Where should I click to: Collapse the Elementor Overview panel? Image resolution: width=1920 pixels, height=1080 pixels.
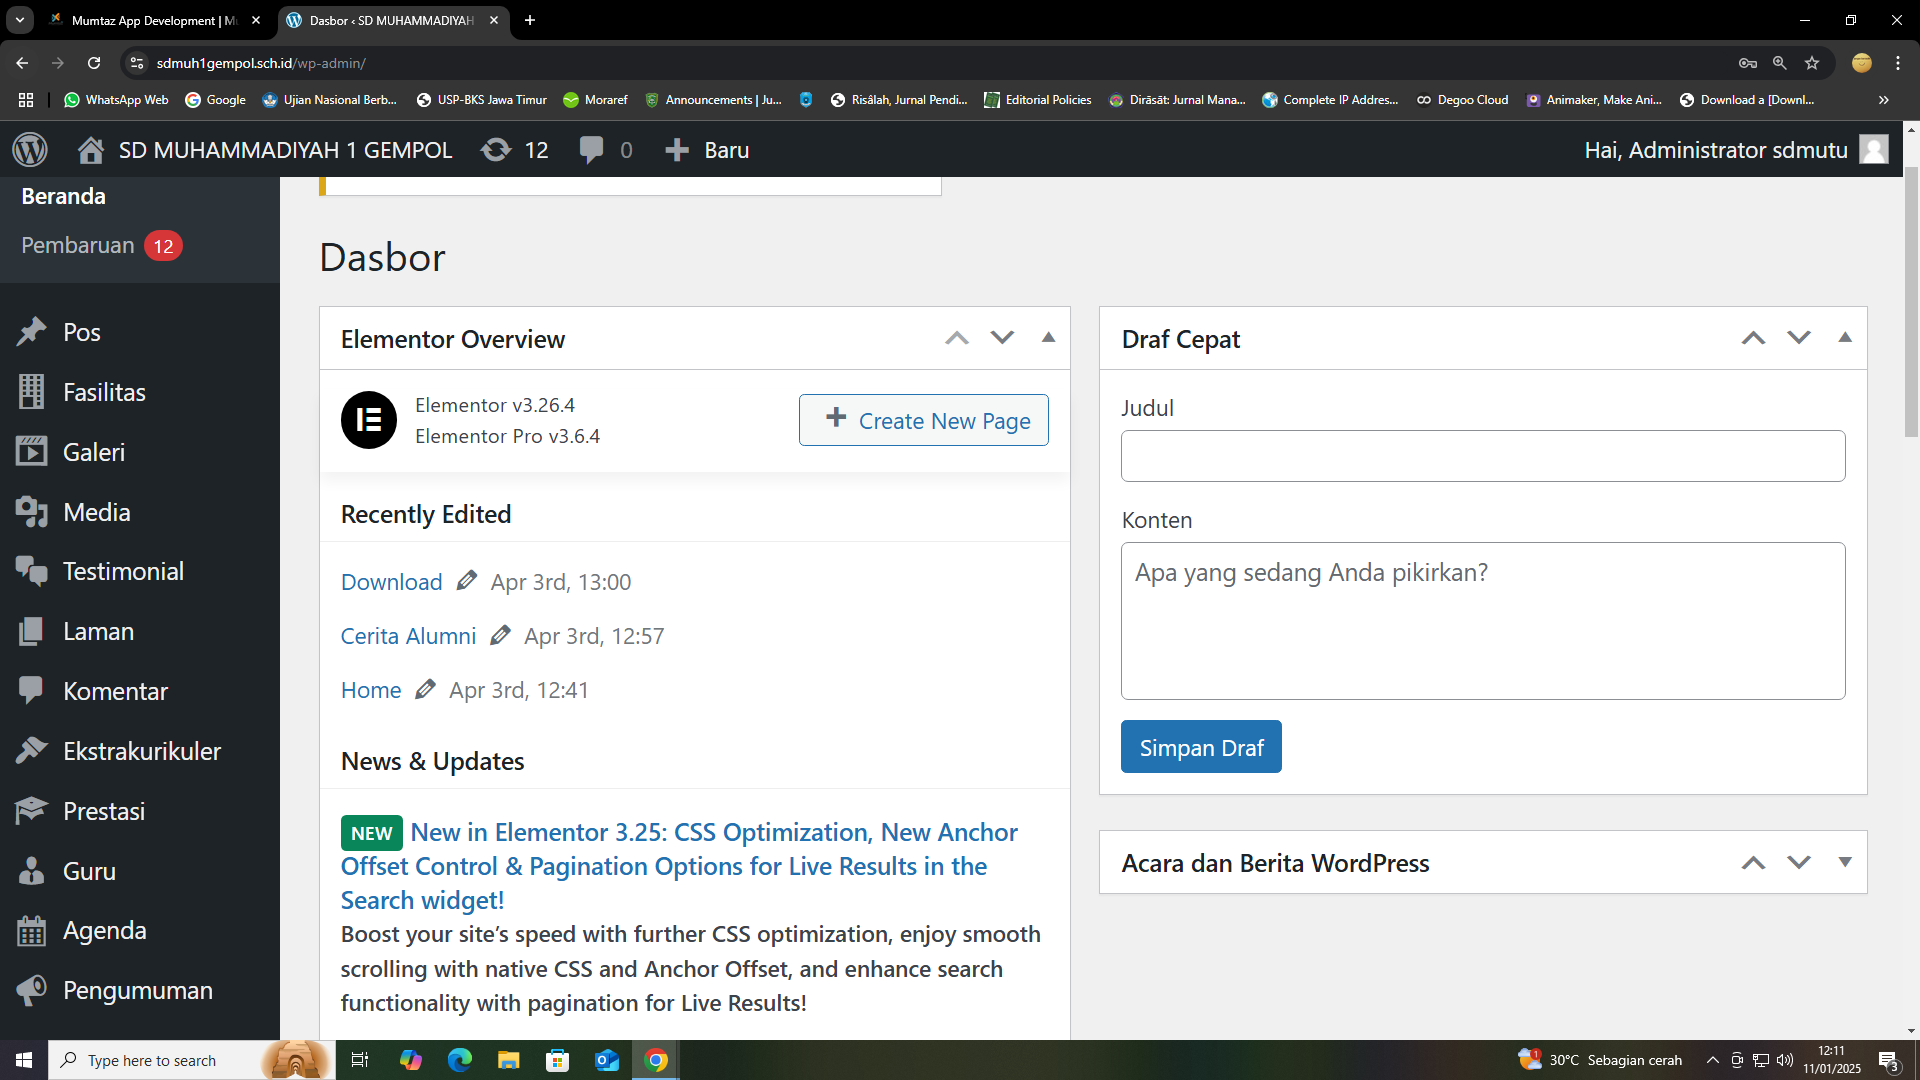(x=1048, y=338)
